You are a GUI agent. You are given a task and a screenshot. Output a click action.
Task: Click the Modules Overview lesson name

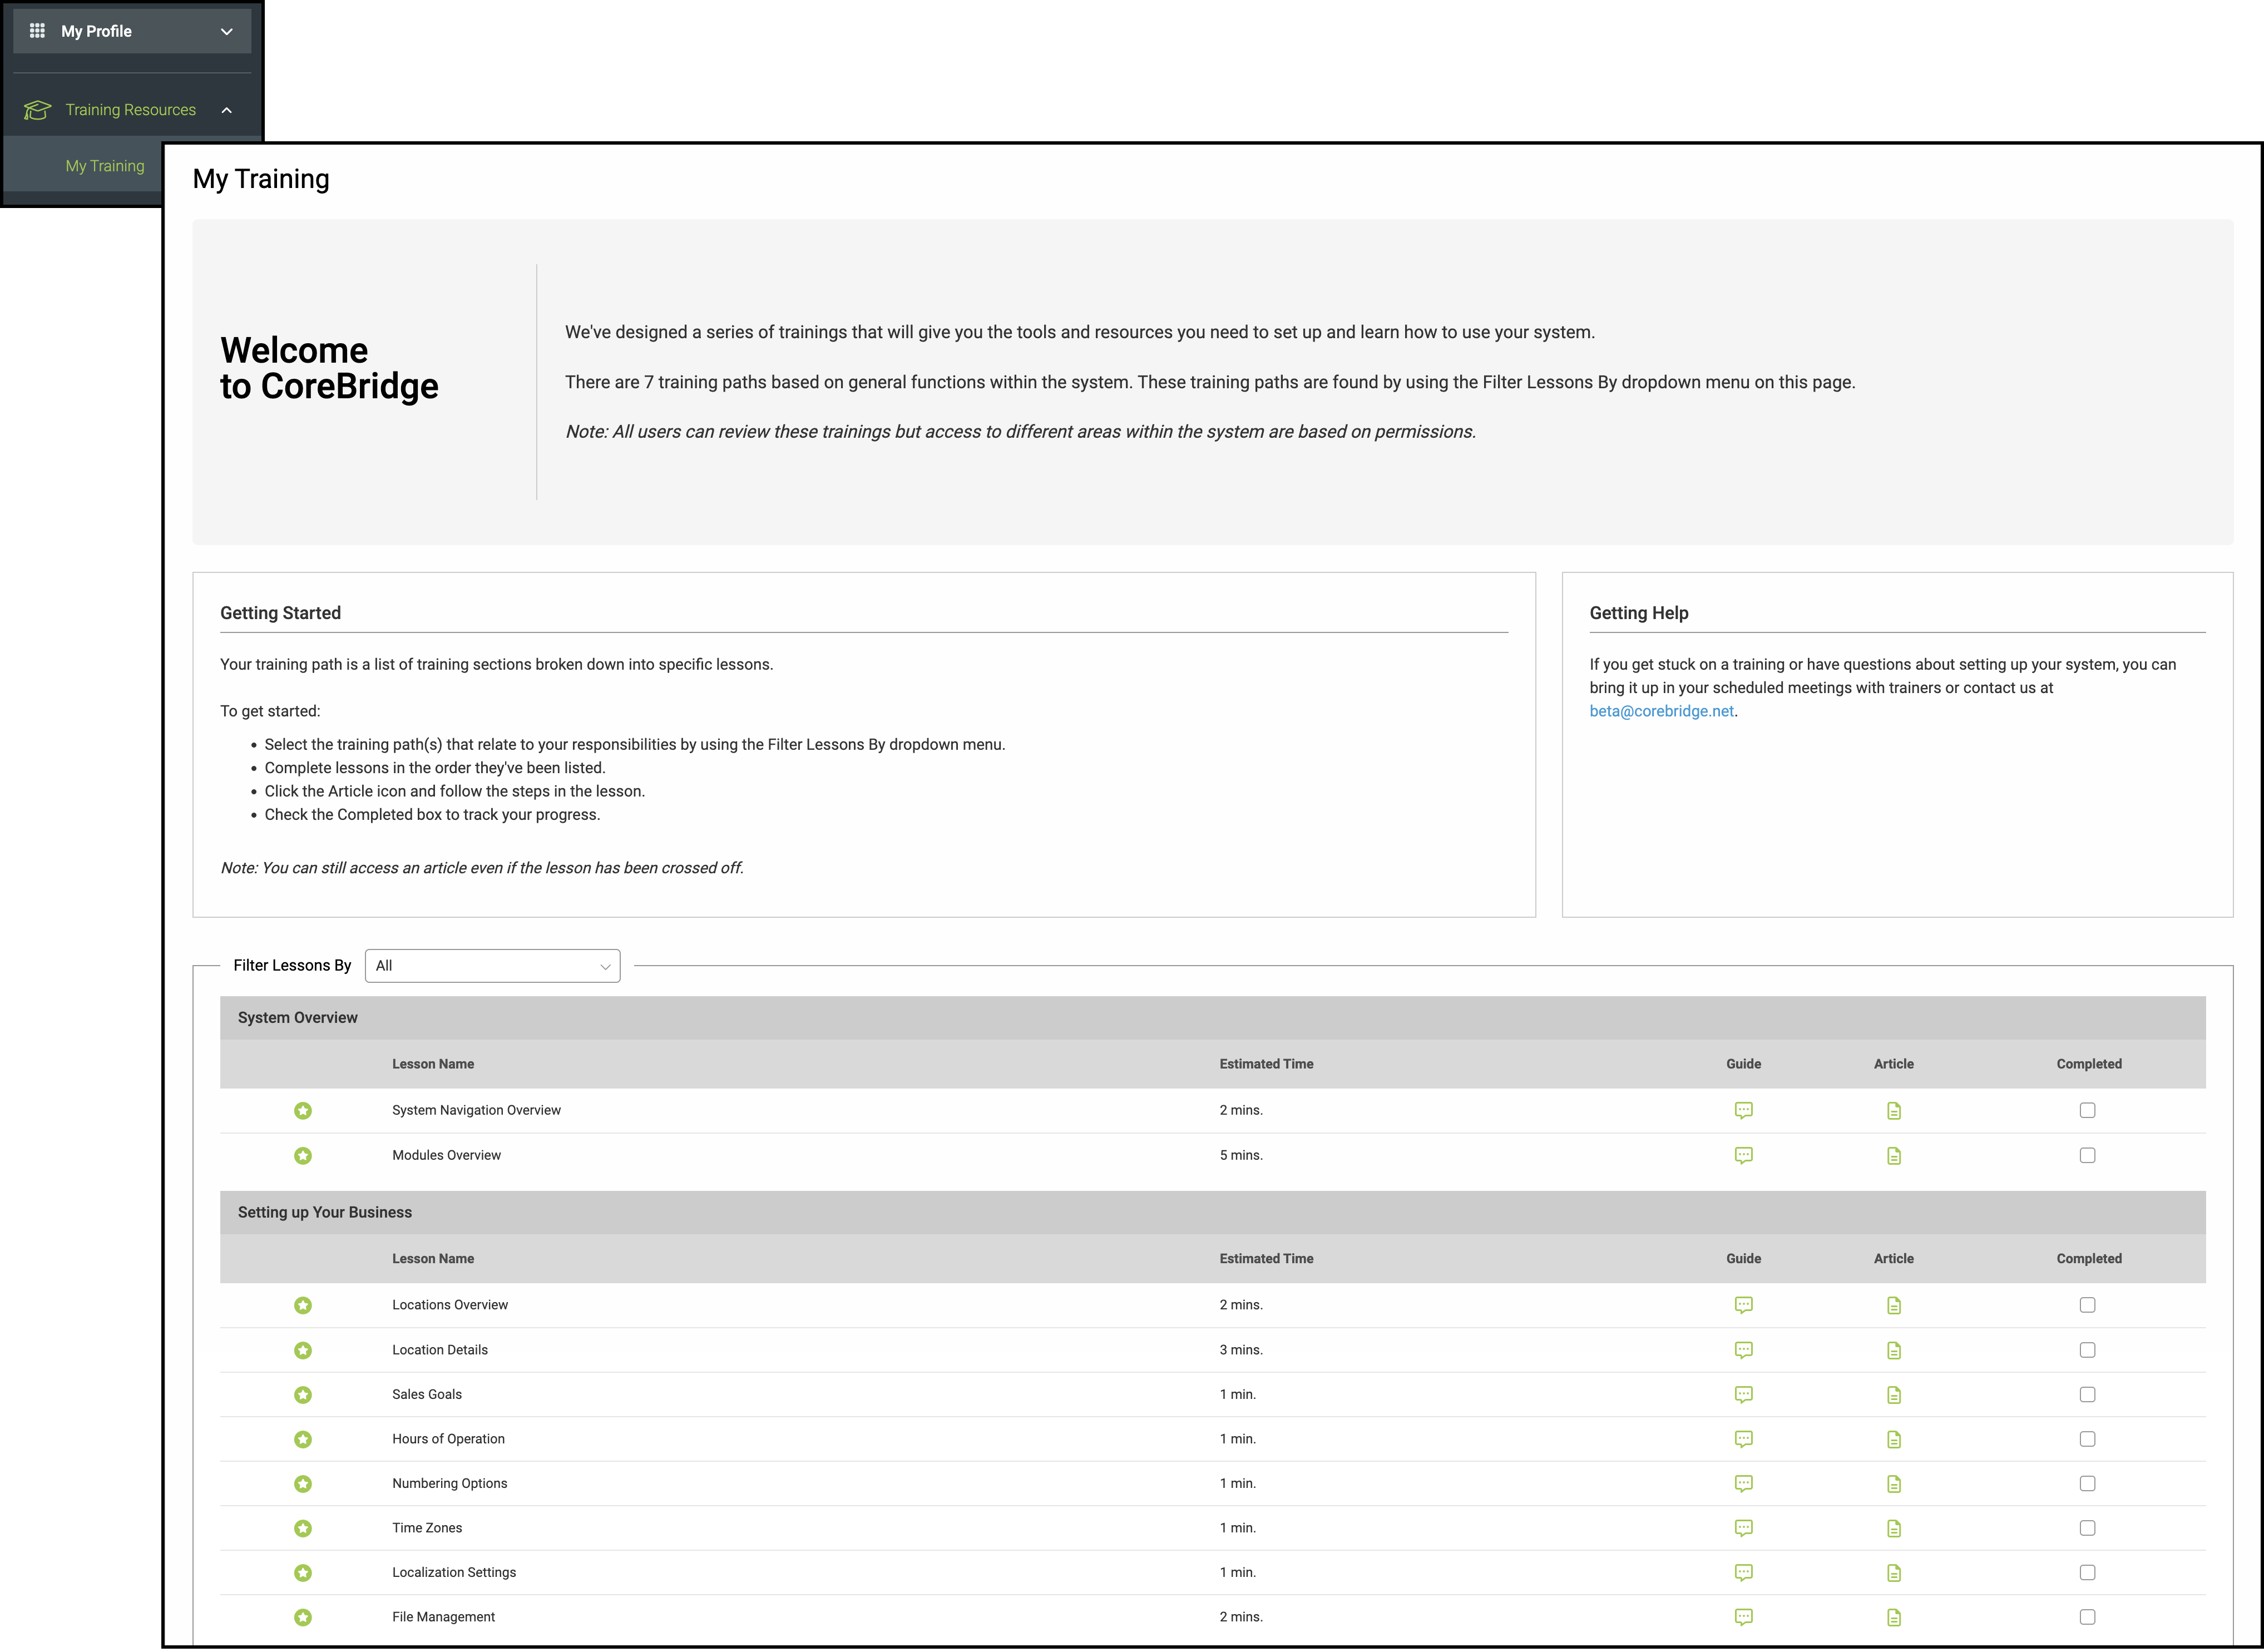[446, 1155]
